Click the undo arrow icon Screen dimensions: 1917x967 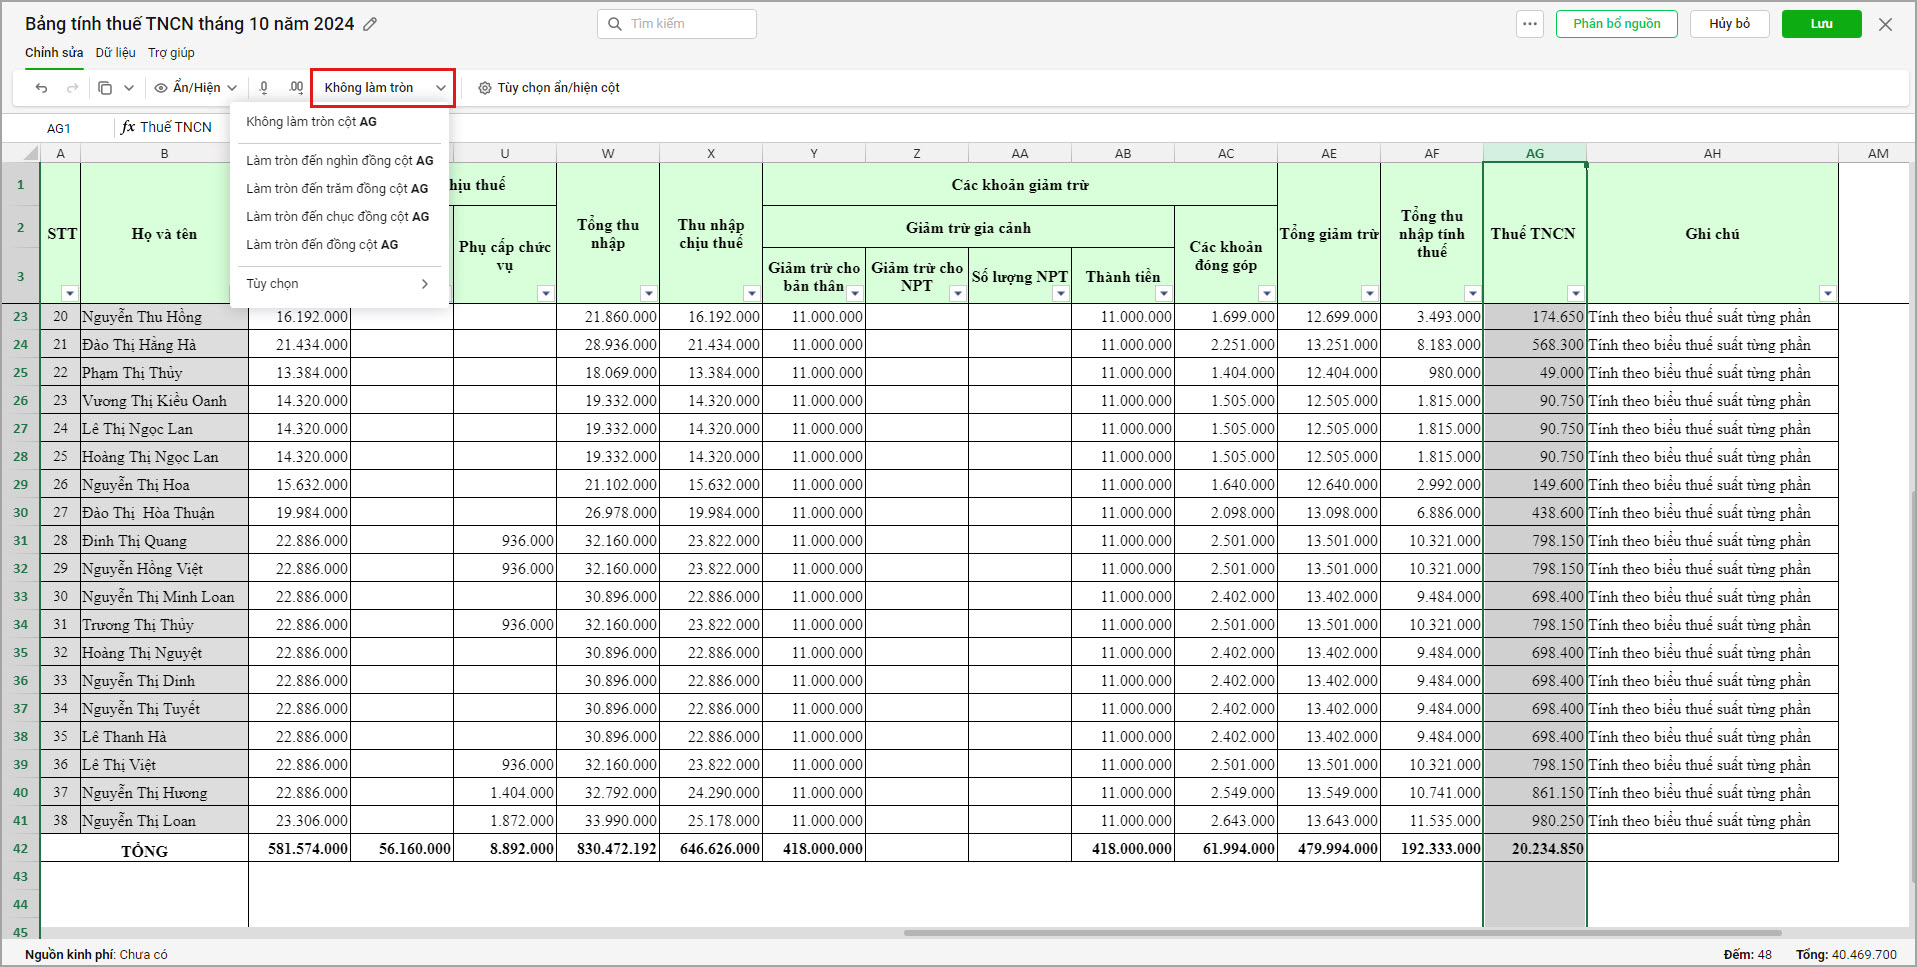(x=41, y=88)
